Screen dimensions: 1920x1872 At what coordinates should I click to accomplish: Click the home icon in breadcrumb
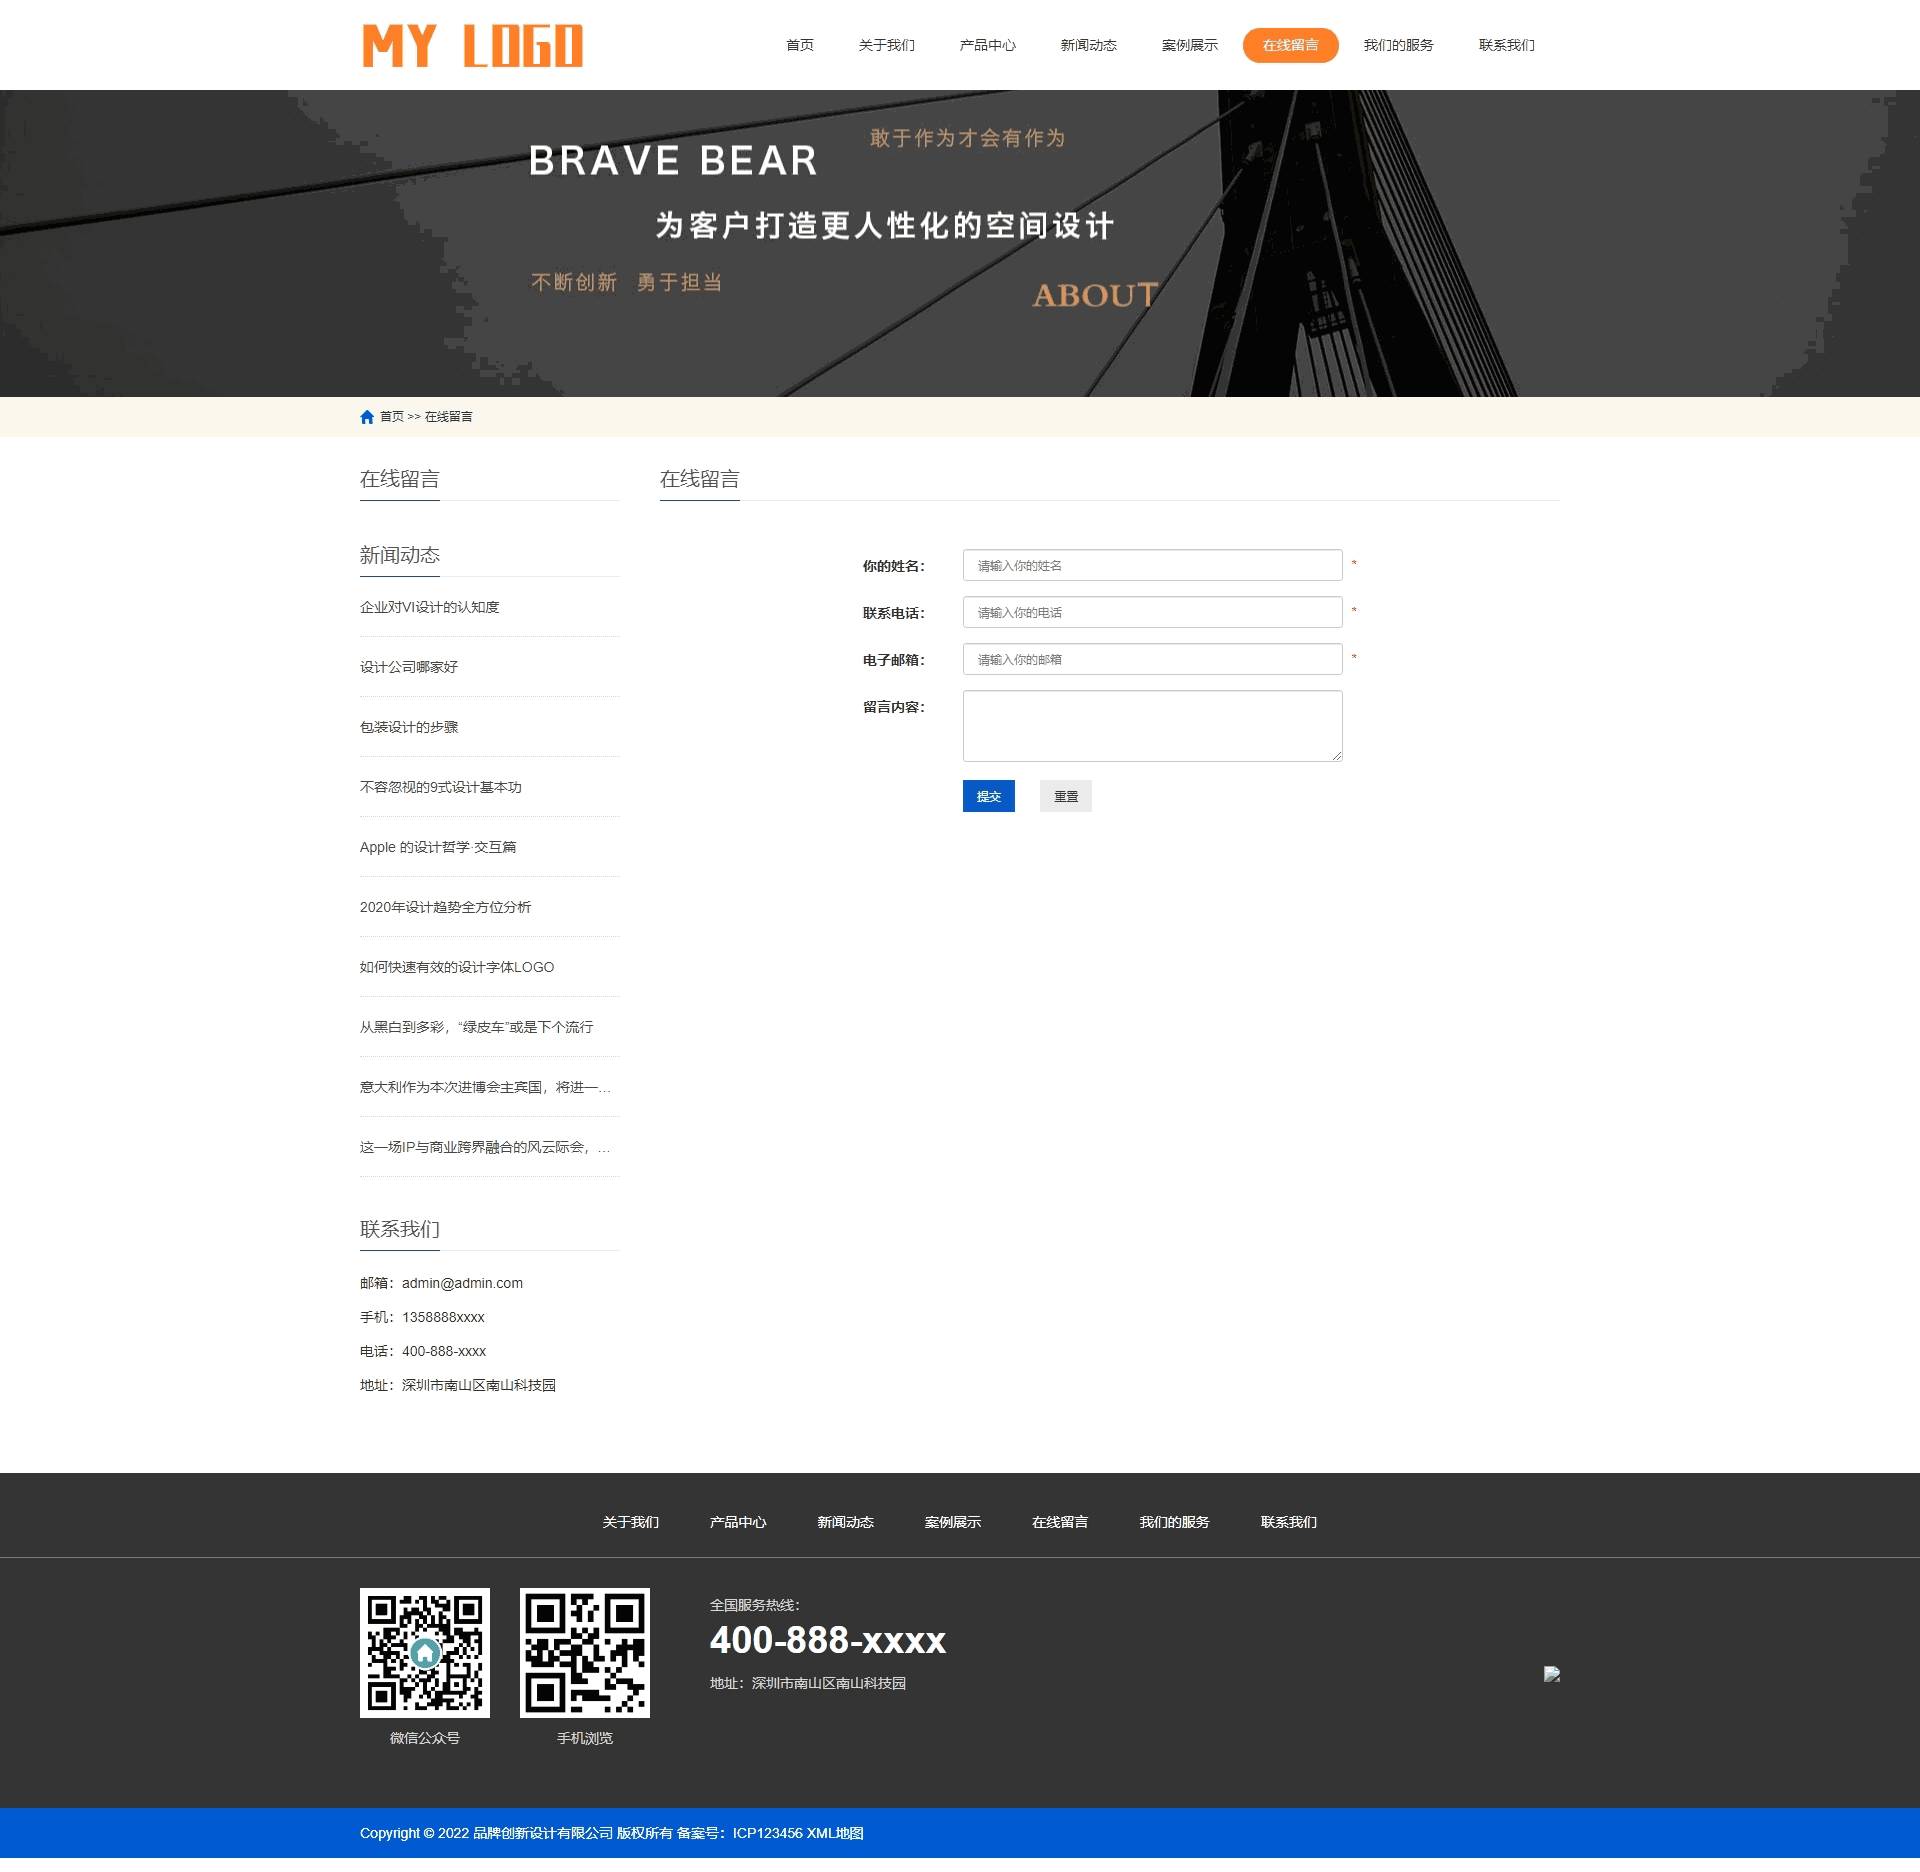point(367,417)
